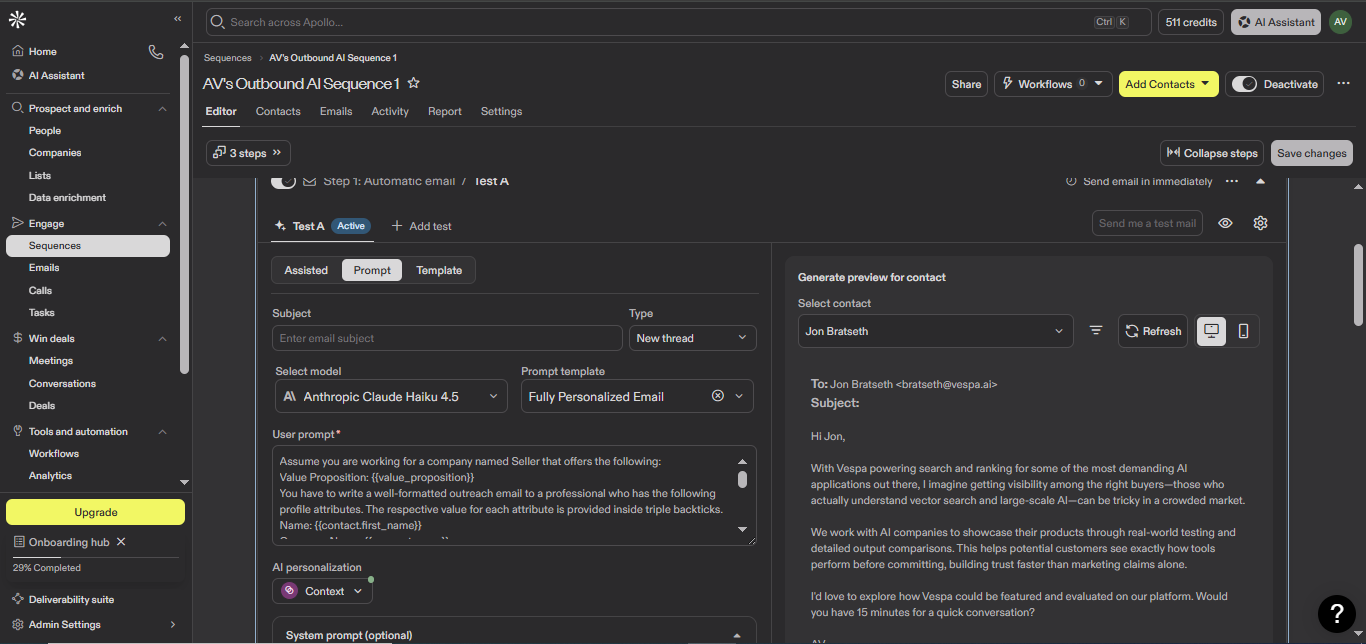
Task: Click the Share button
Action: point(966,84)
